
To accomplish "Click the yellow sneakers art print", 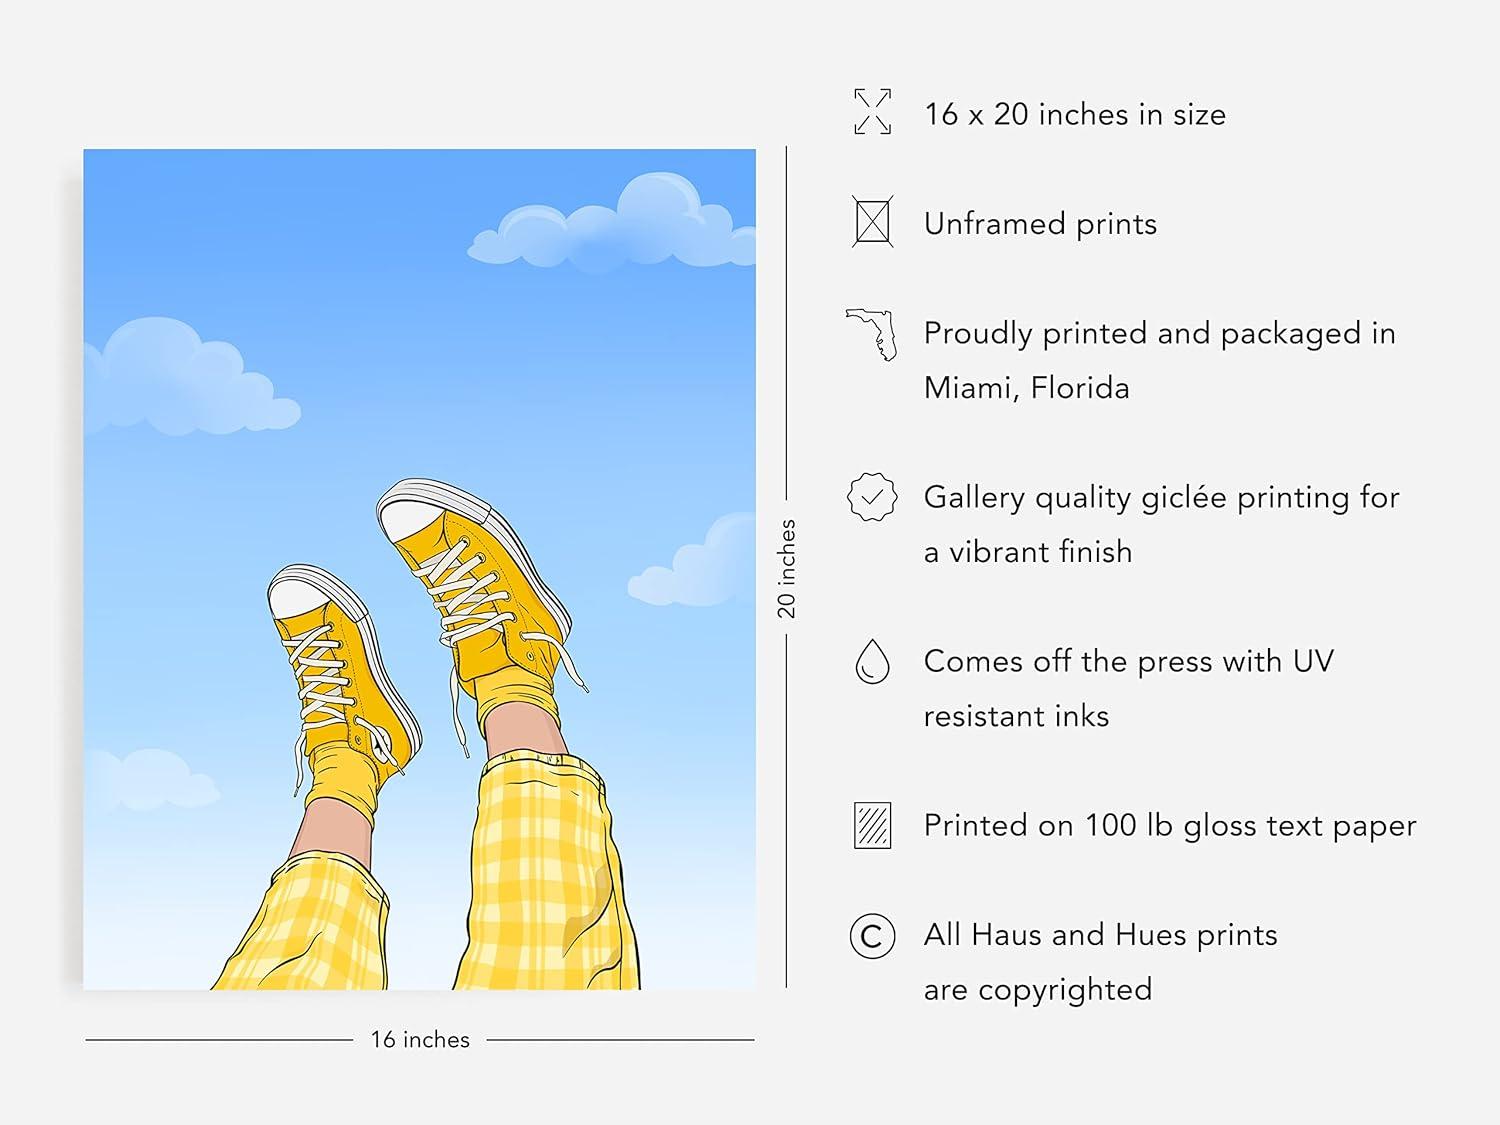I will pyautogui.click(x=419, y=569).
